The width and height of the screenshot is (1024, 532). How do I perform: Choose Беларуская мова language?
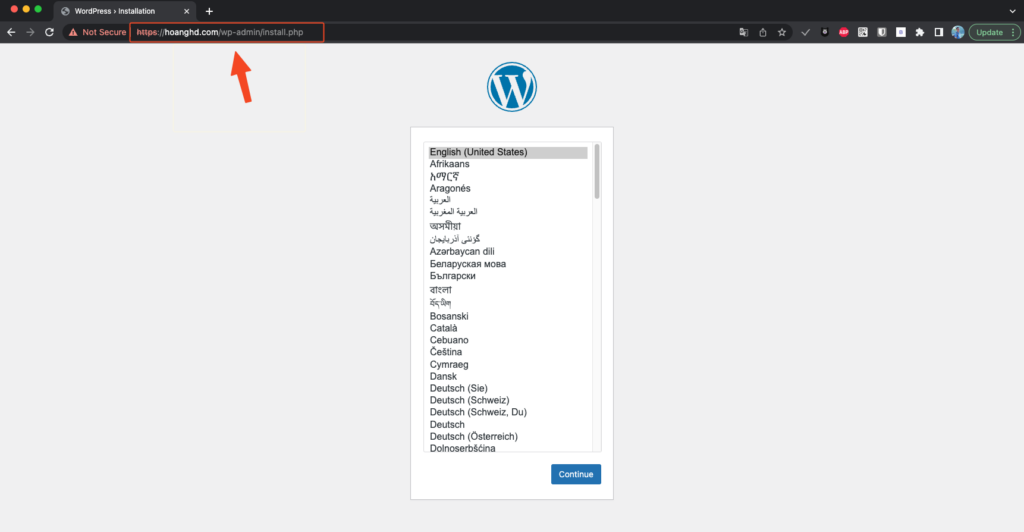point(468,264)
